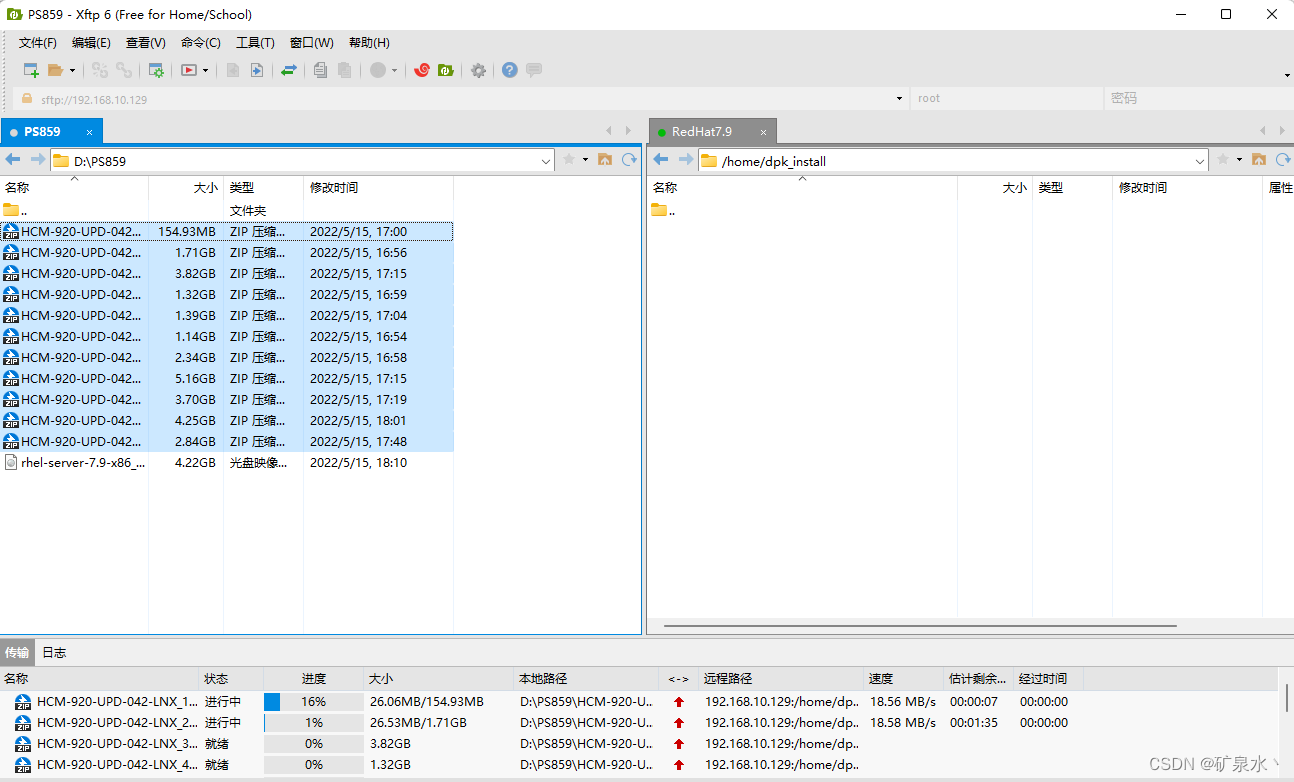Viewport: 1294px width, 782px height.
Task: Open the session properties gear icon
Action: click(x=157, y=70)
